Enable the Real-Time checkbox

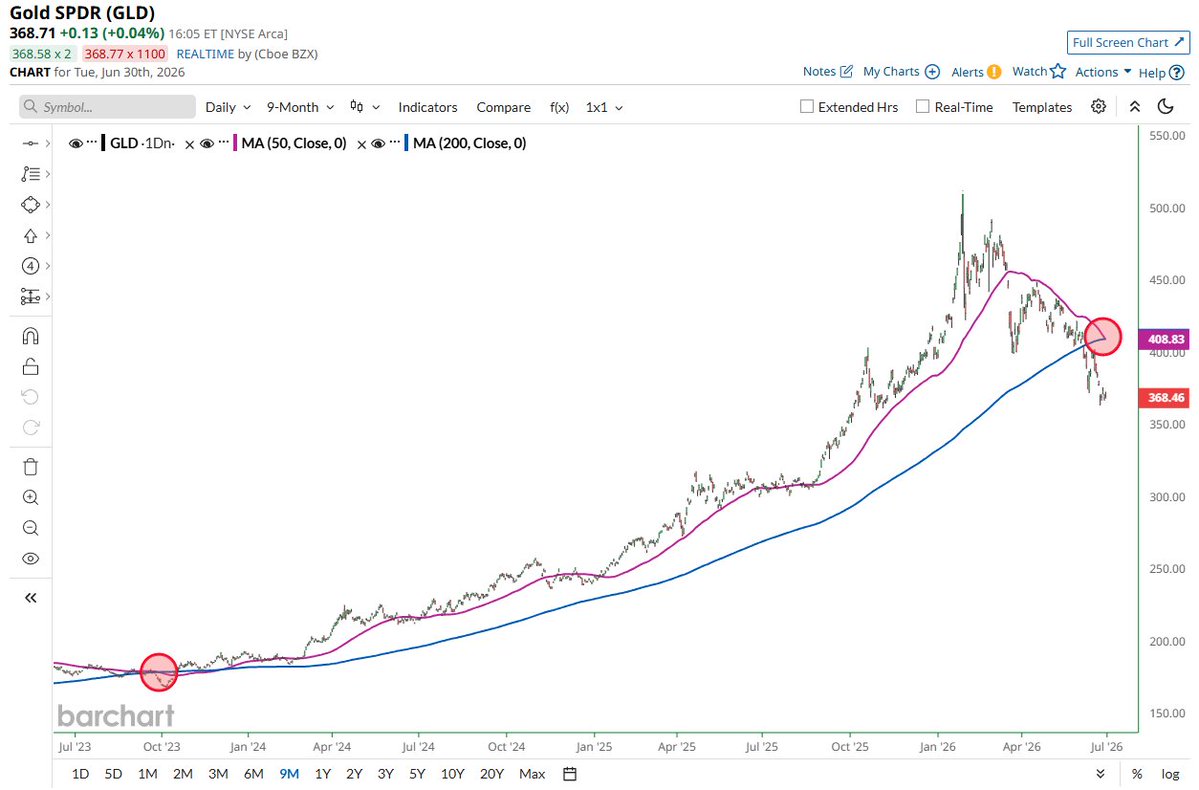coord(923,106)
